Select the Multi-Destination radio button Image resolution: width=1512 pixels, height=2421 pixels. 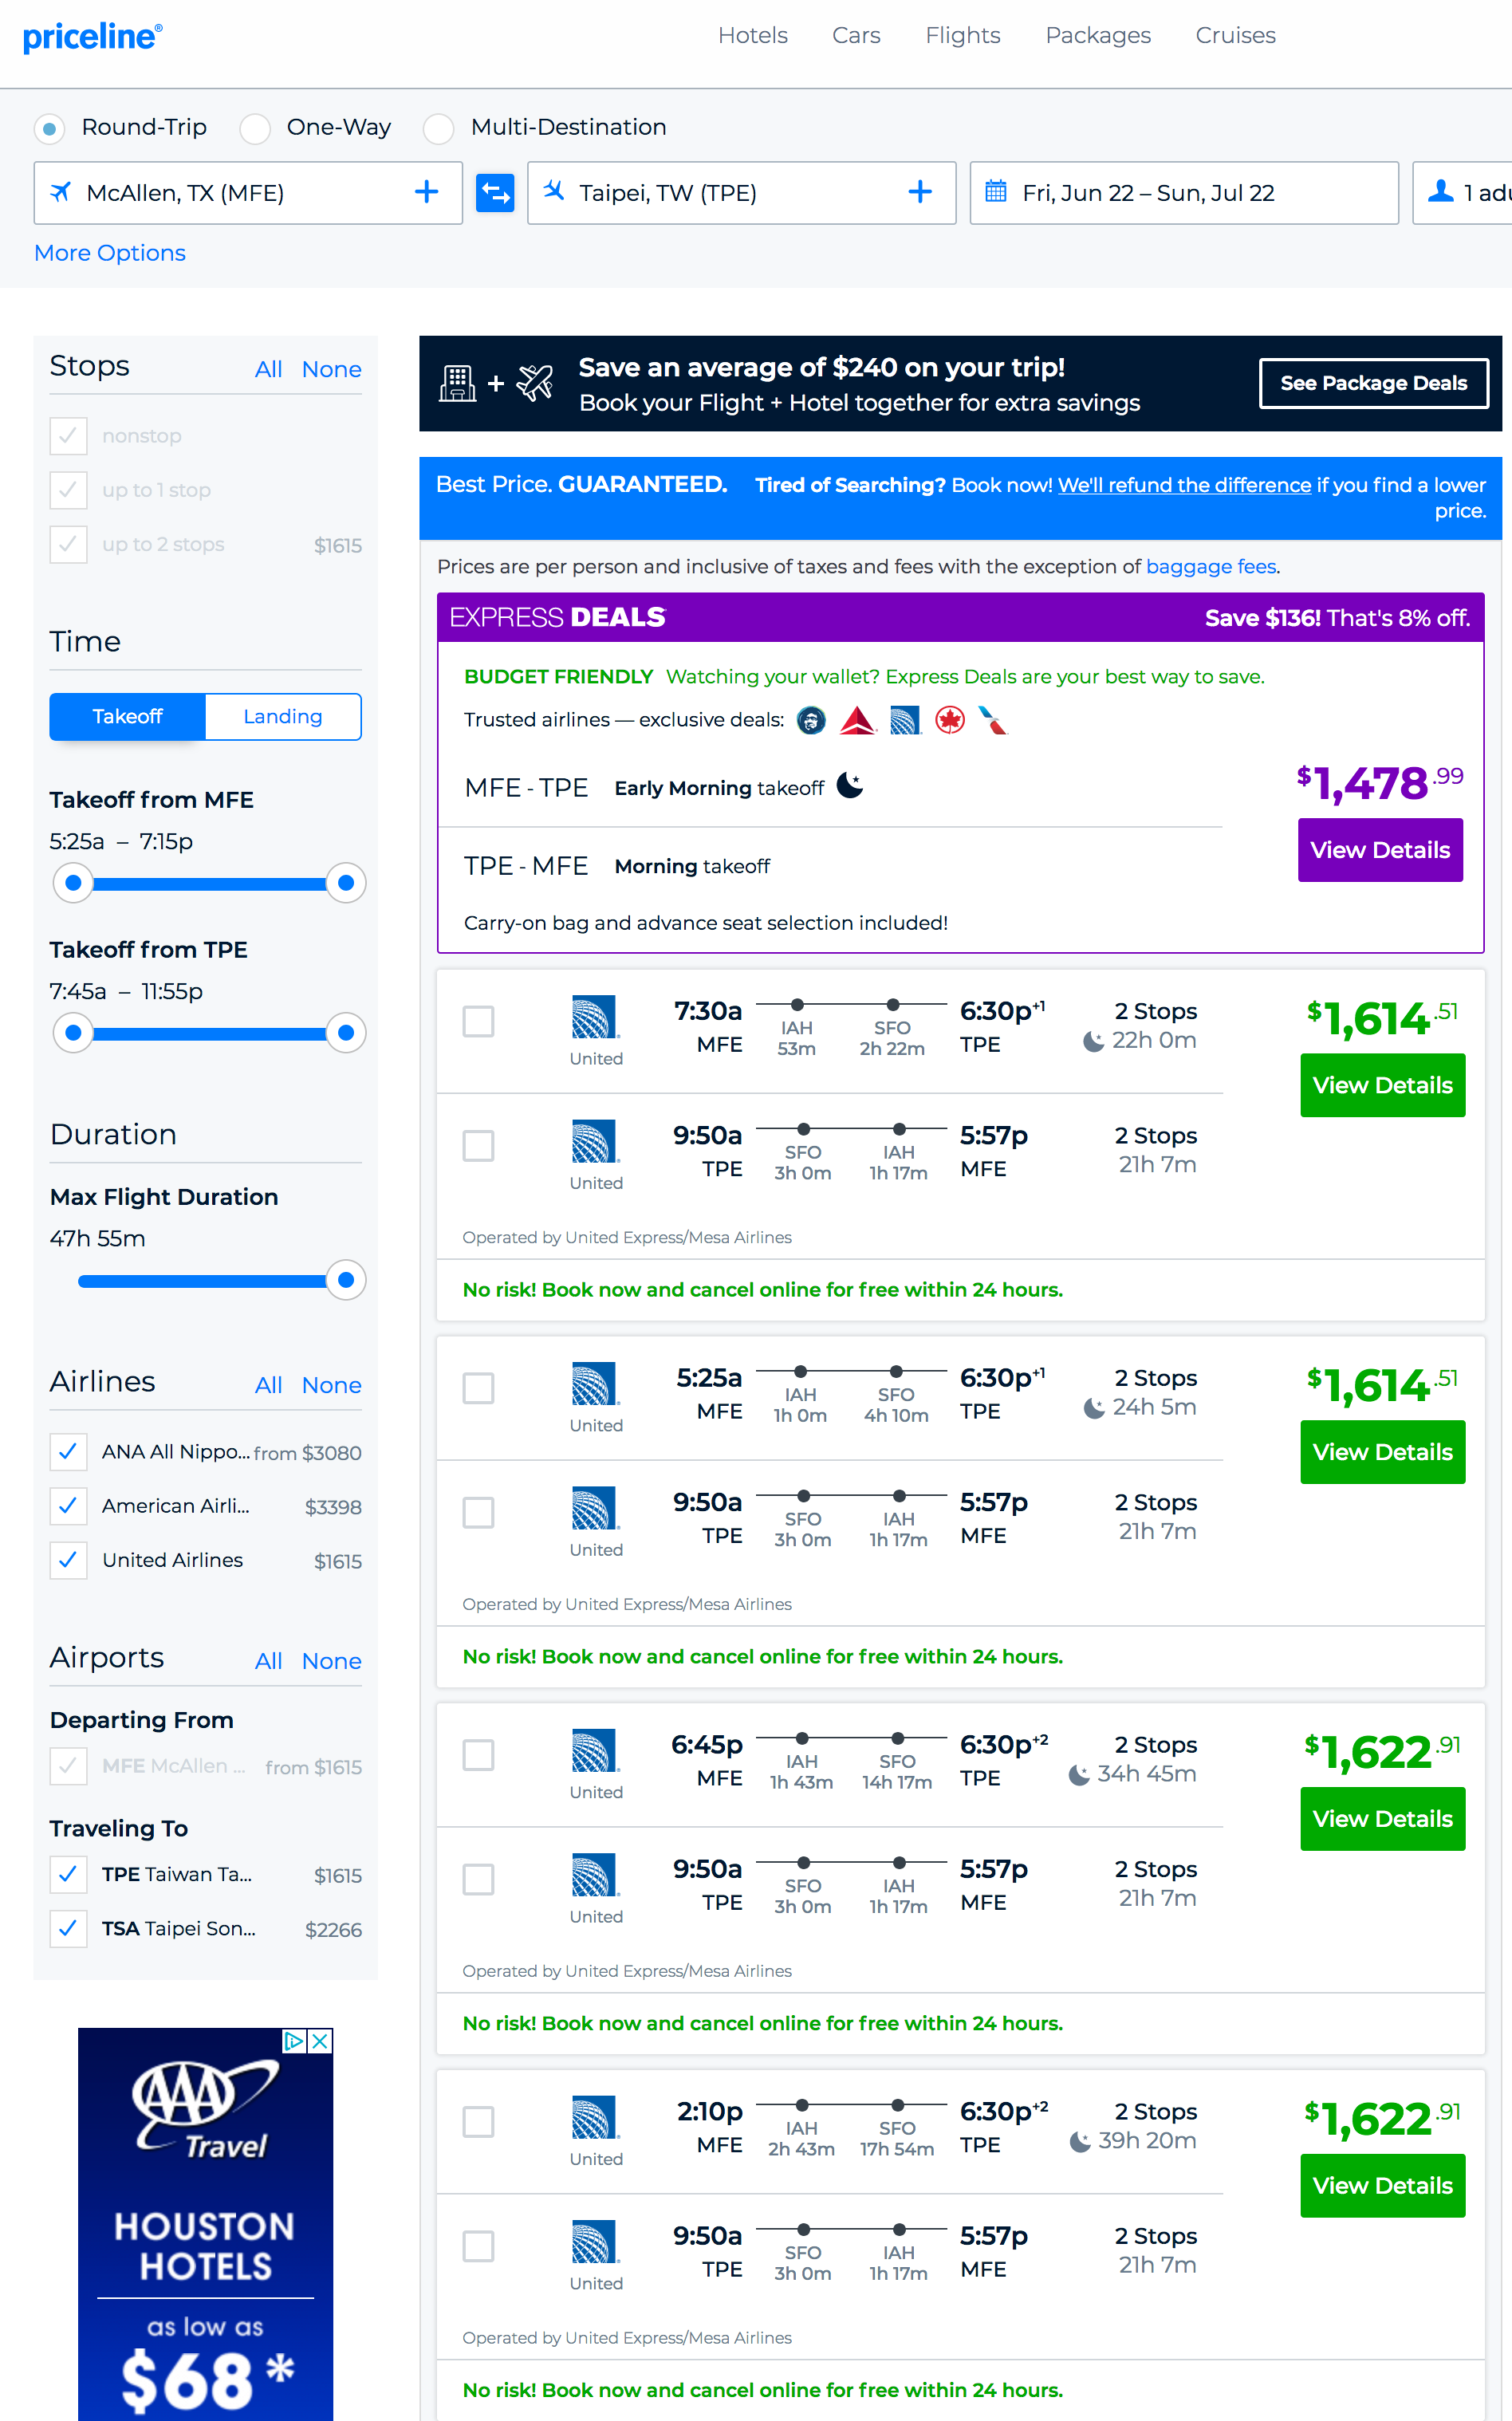click(438, 129)
